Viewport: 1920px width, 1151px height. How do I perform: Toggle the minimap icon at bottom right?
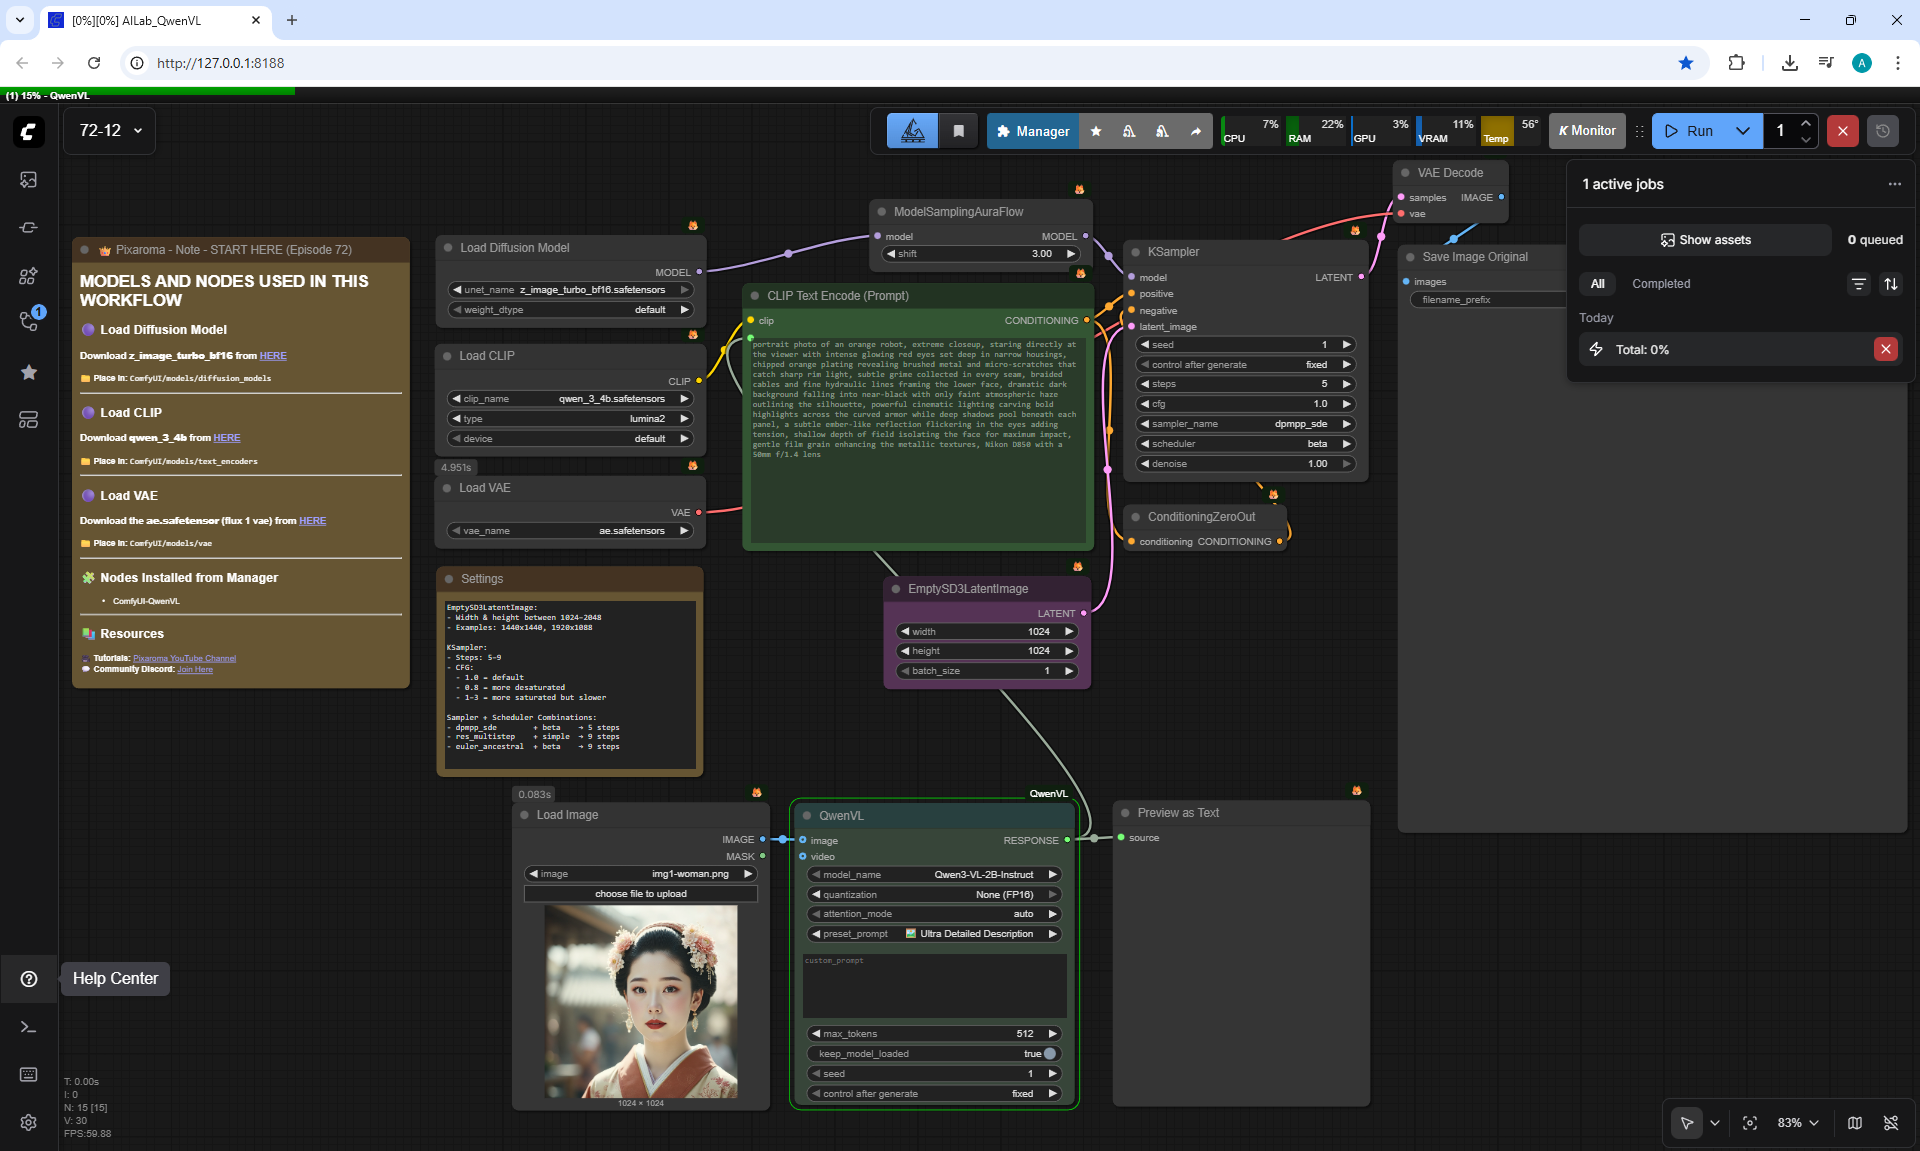[1854, 1123]
